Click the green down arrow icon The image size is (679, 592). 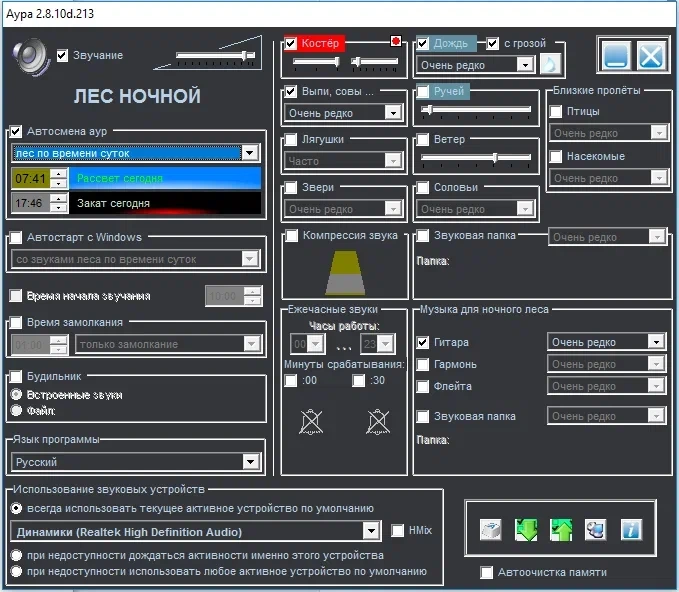click(526, 530)
